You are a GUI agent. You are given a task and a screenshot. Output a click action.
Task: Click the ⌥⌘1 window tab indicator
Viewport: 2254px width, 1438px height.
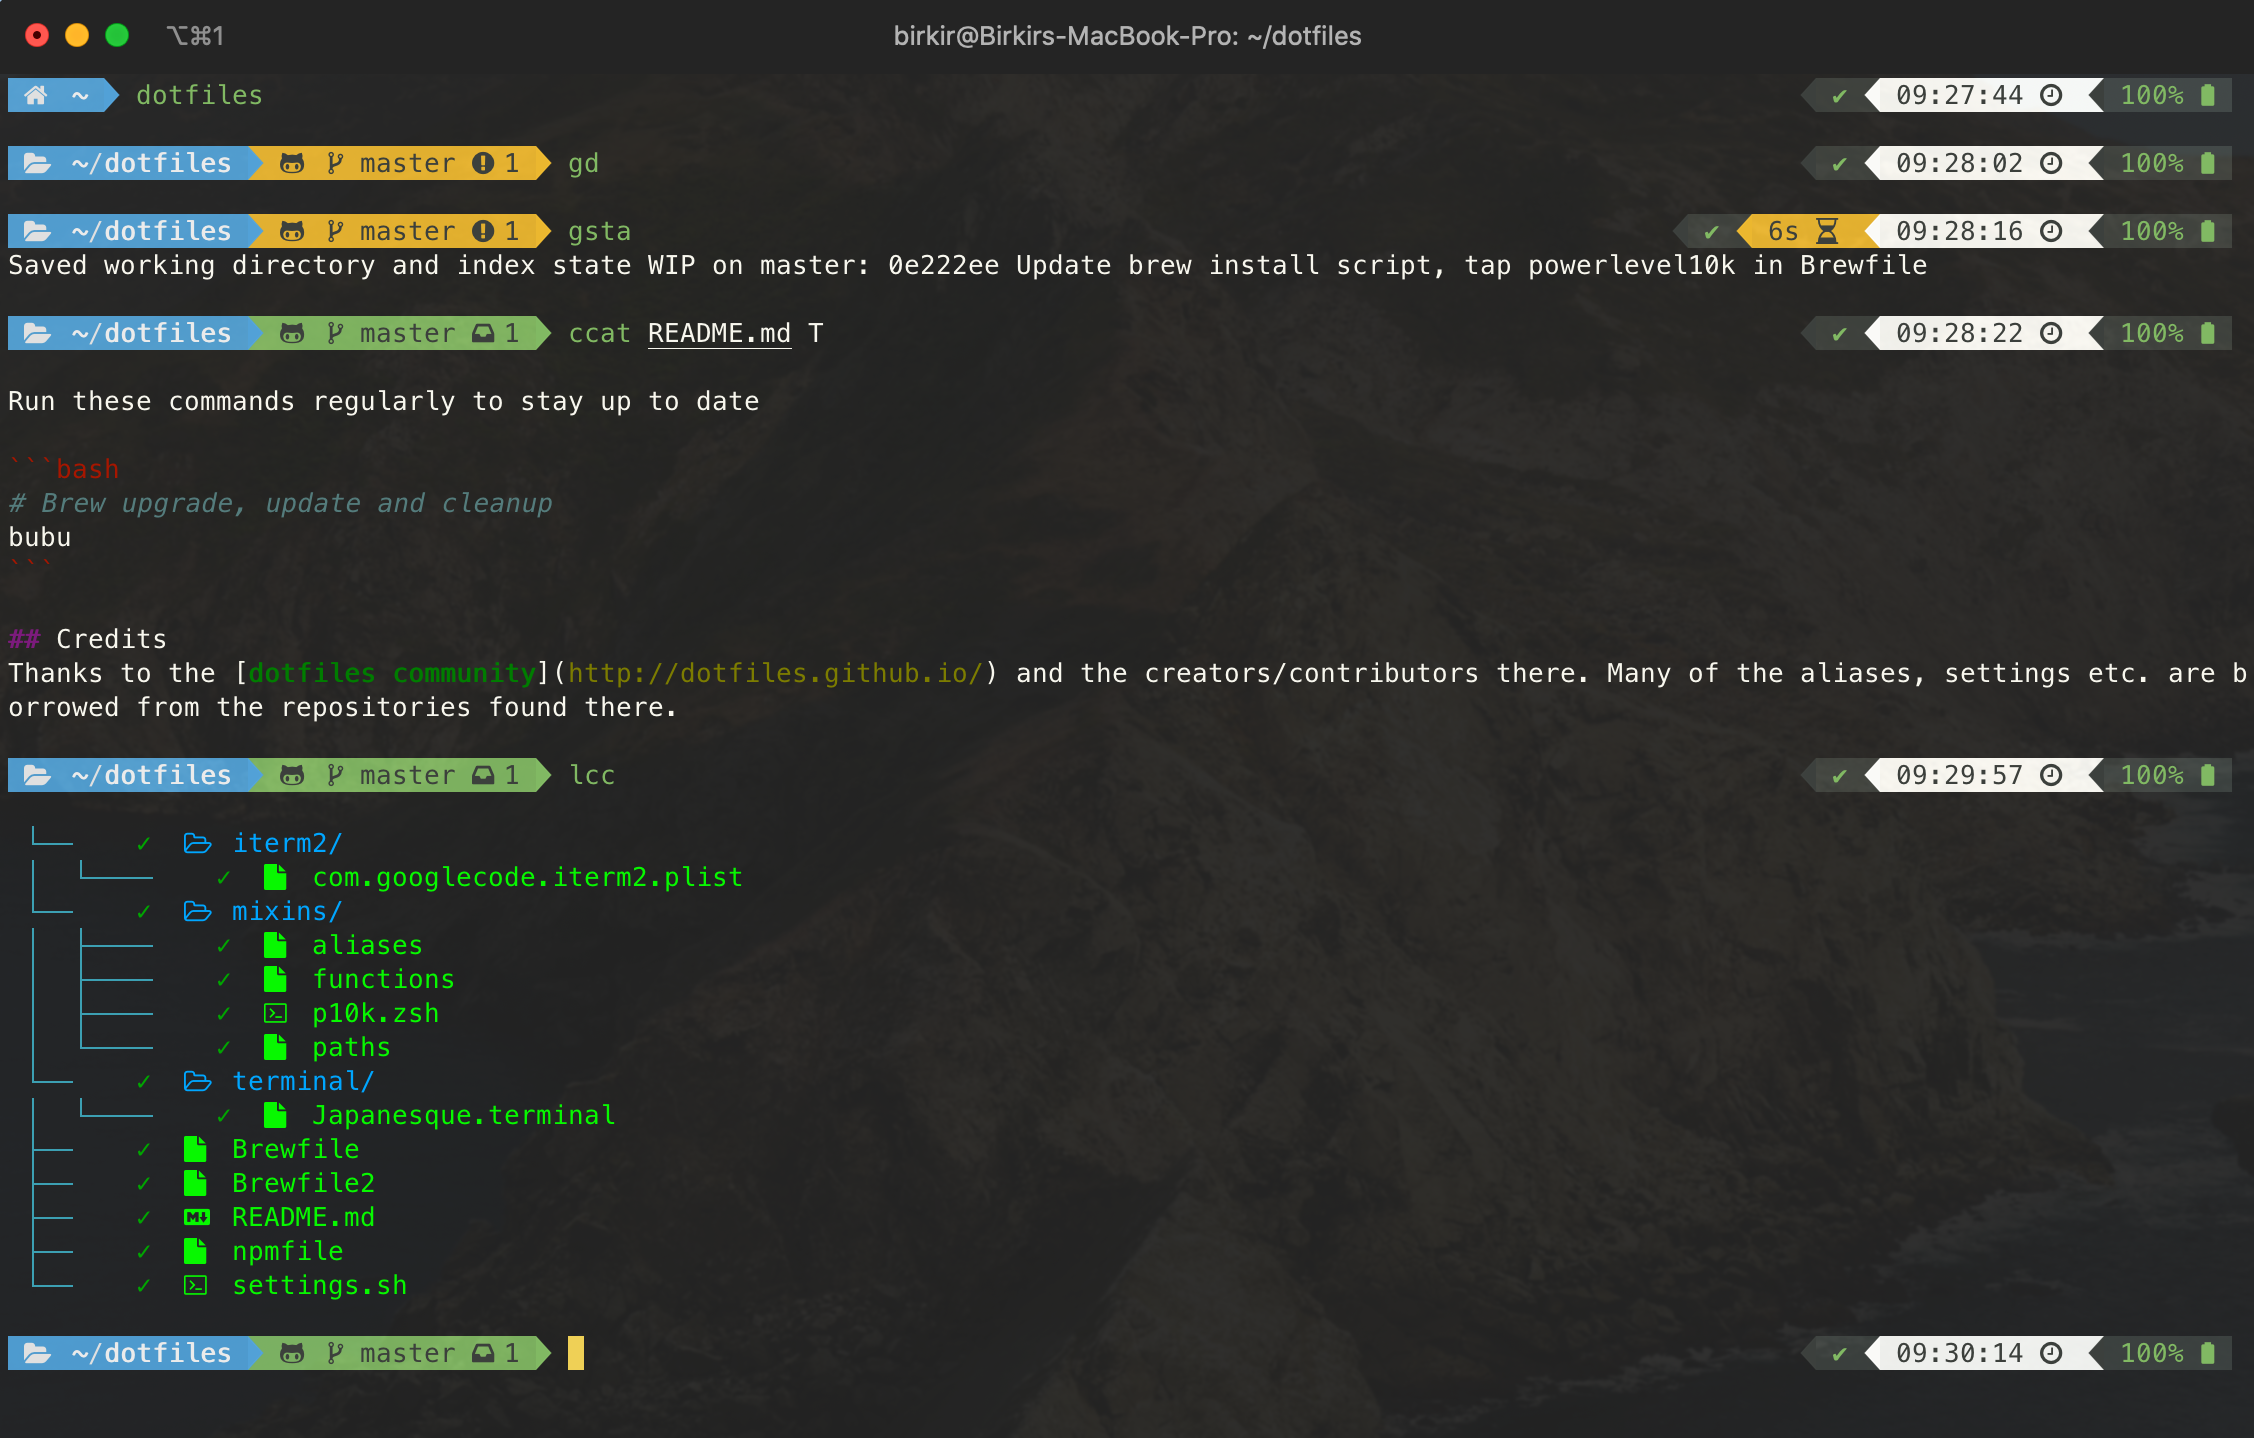pos(195,36)
